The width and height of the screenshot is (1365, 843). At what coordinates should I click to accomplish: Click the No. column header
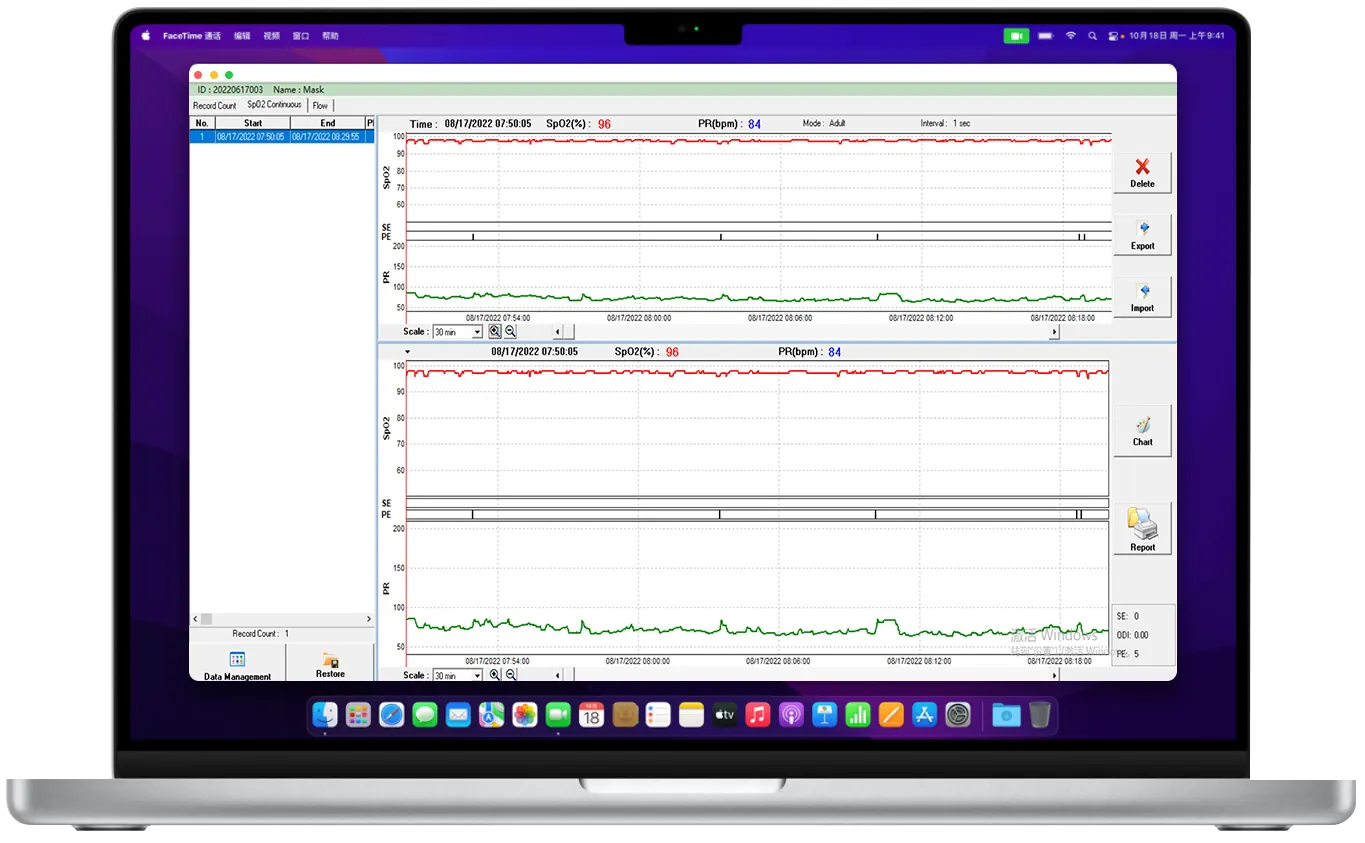tap(203, 123)
